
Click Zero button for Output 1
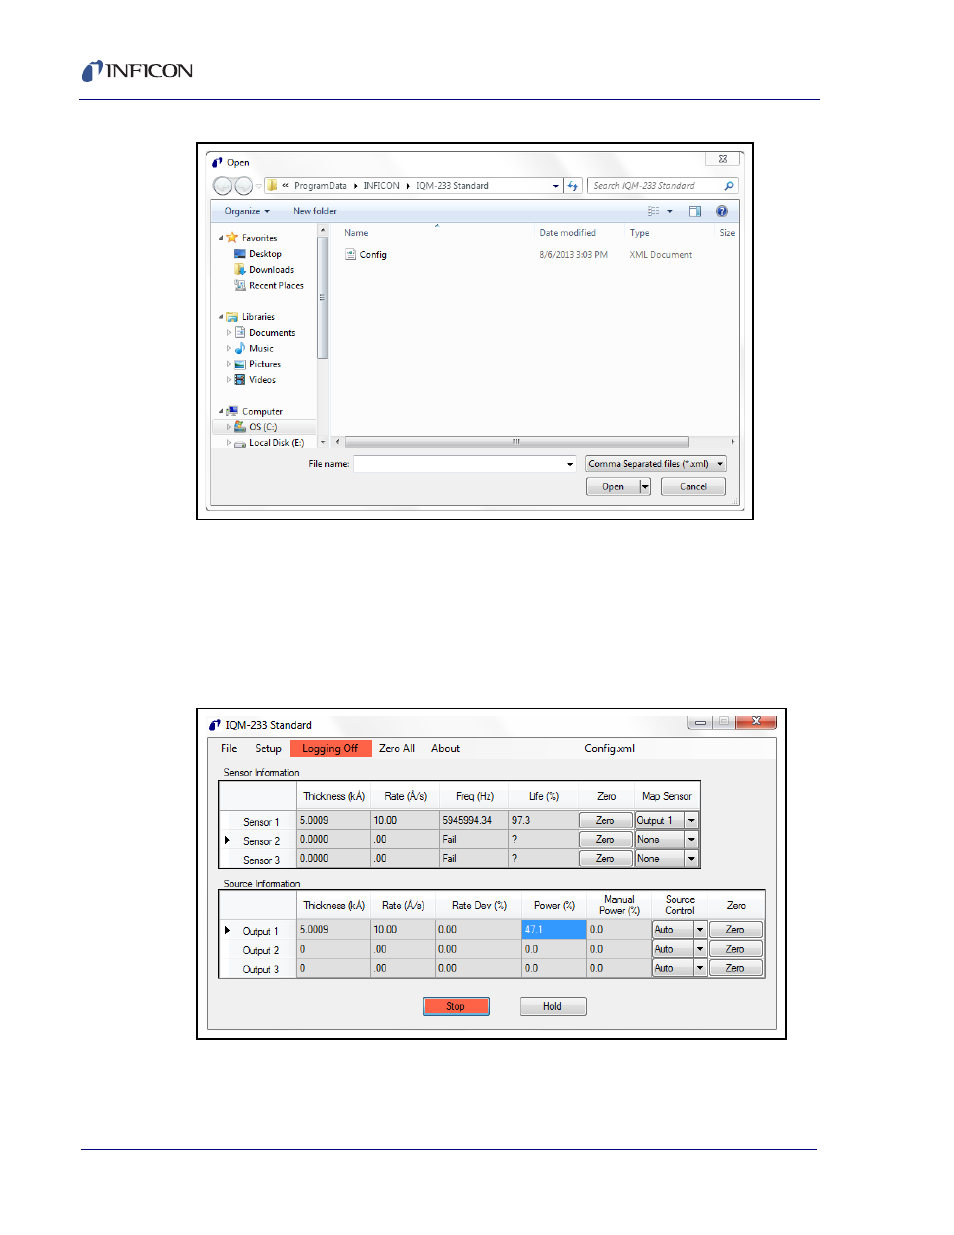[735, 930]
